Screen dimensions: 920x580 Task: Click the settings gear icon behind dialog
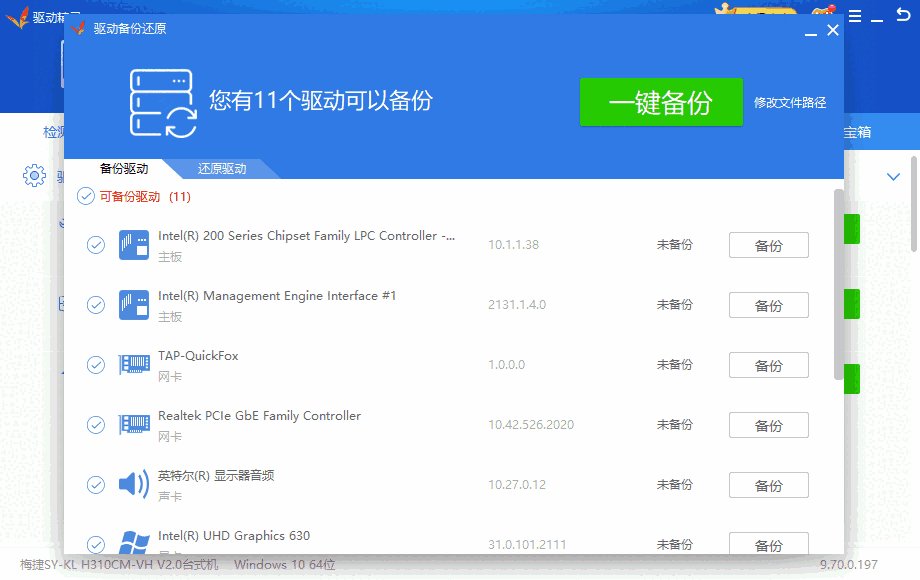click(x=35, y=176)
